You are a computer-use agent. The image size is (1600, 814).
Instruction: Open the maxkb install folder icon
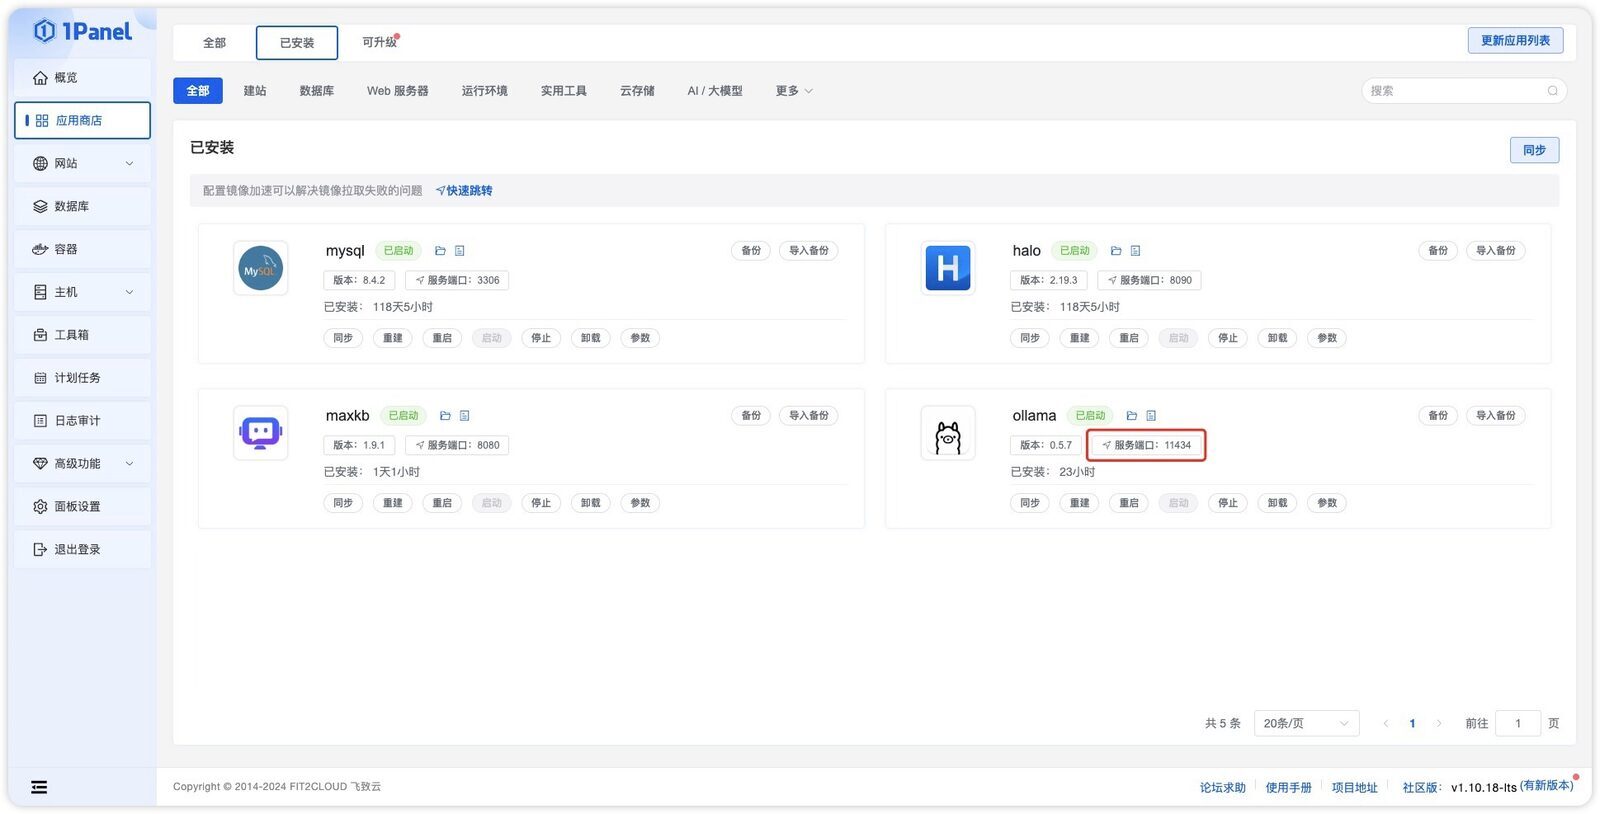(x=445, y=416)
